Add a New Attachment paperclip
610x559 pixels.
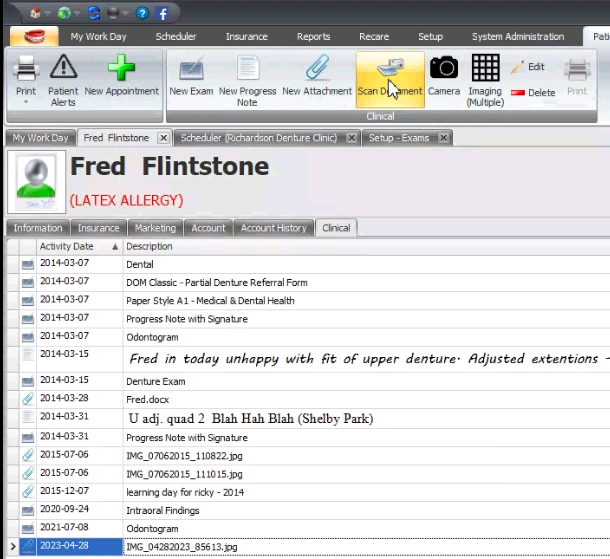tap(317, 75)
